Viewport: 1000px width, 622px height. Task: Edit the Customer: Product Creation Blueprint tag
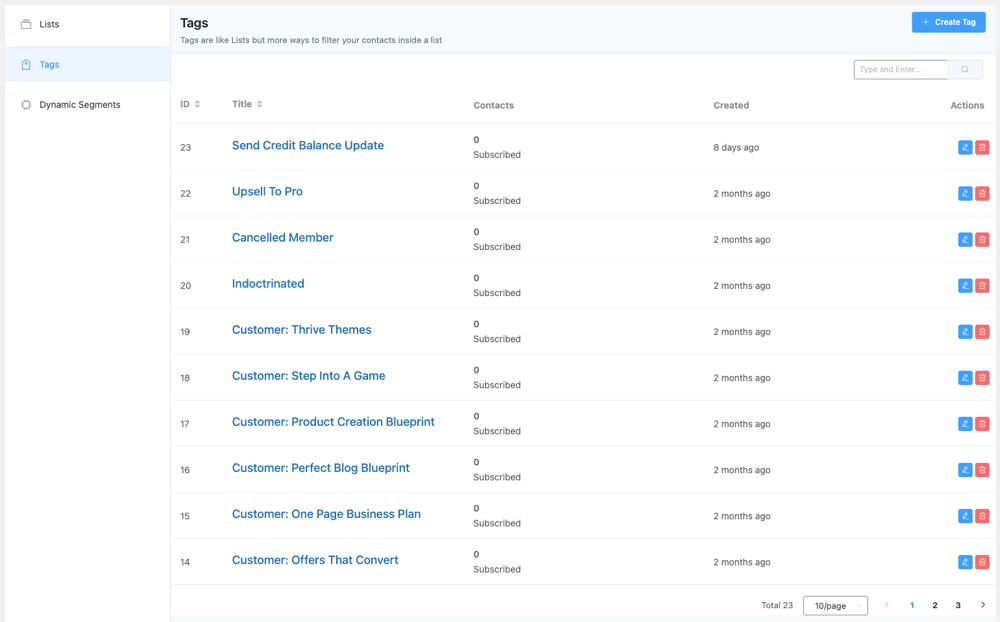[x=965, y=424]
